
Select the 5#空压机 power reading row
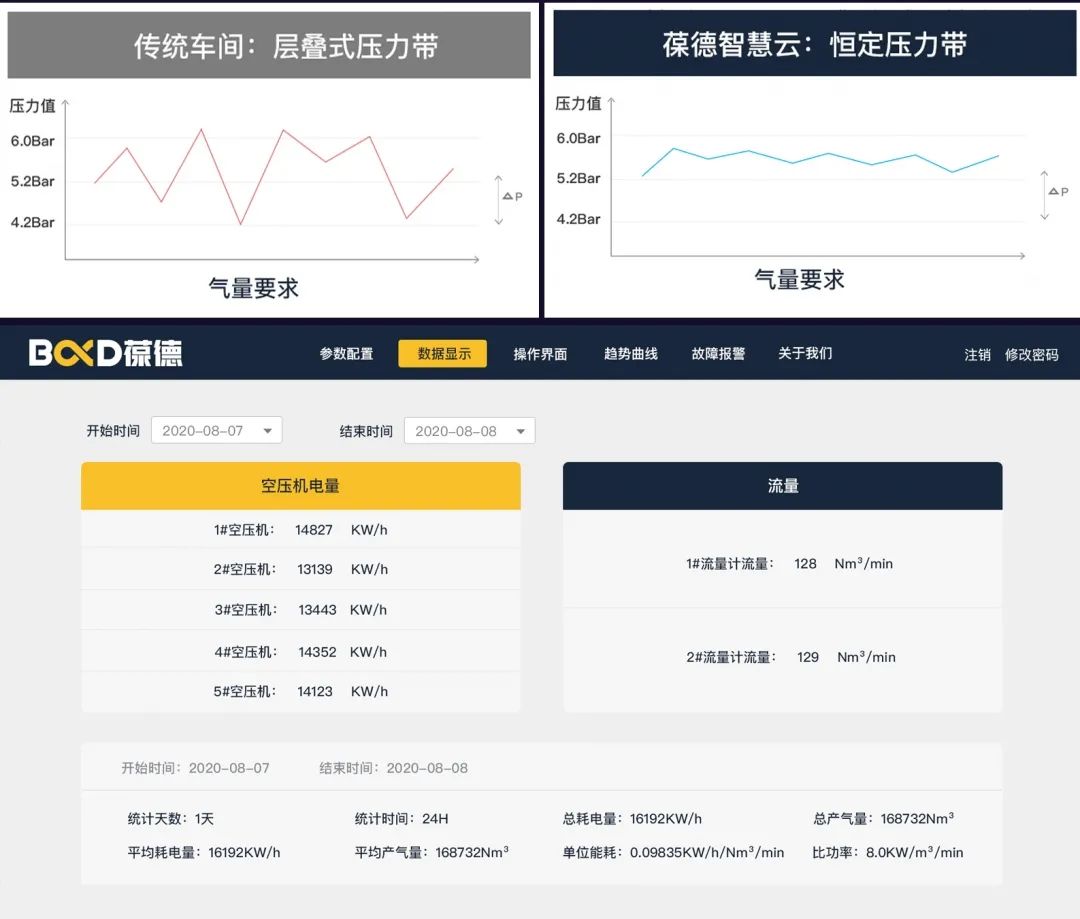(299, 690)
